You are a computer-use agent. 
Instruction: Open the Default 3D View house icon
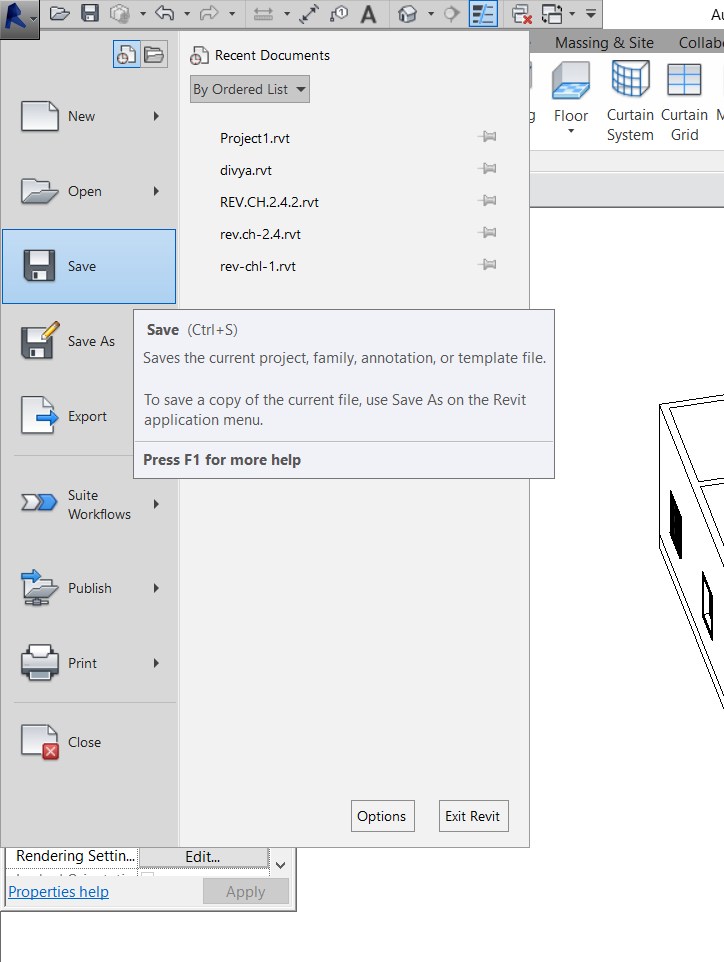[x=407, y=14]
